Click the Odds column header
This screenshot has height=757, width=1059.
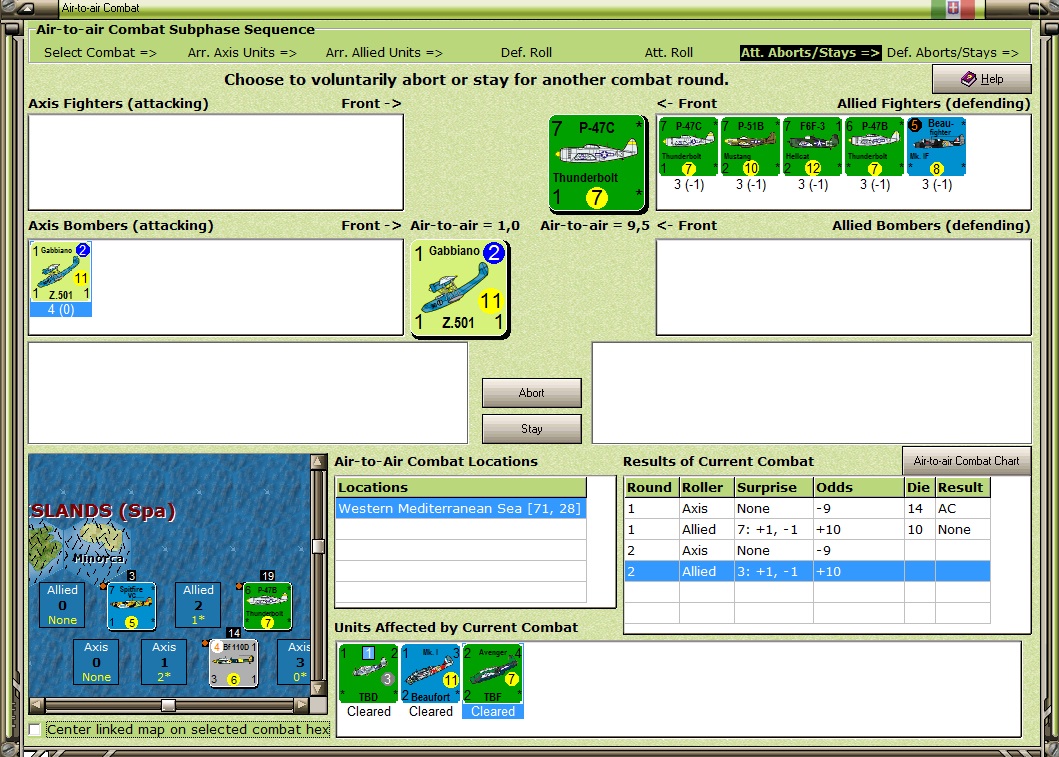click(858, 488)
